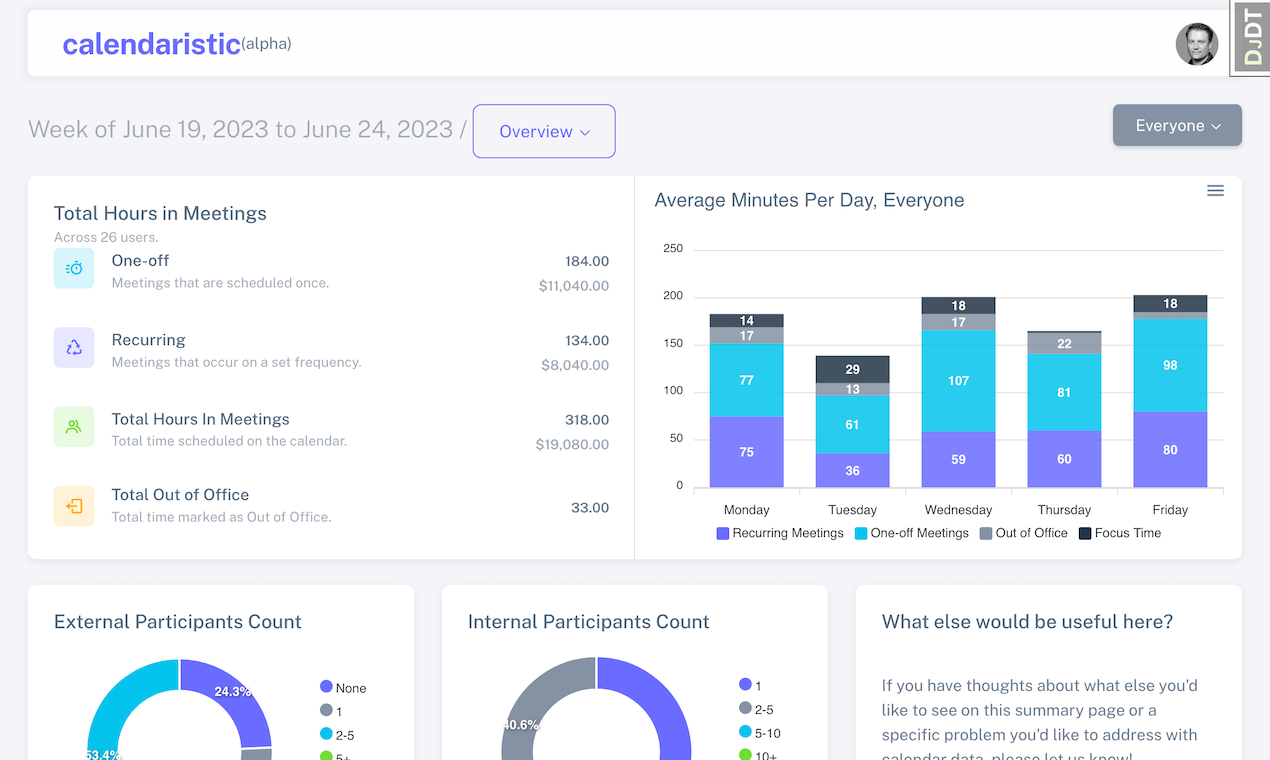
Task: Click the Recurring recycle icon
Action: (74, 347)
